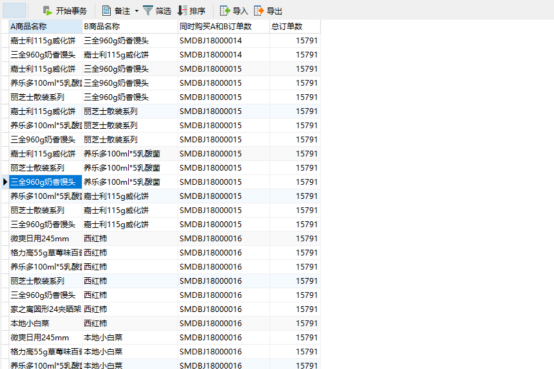The image size is (554, 369).
Task: Launch the 导入 import wizard
Action: click(234, 11)
